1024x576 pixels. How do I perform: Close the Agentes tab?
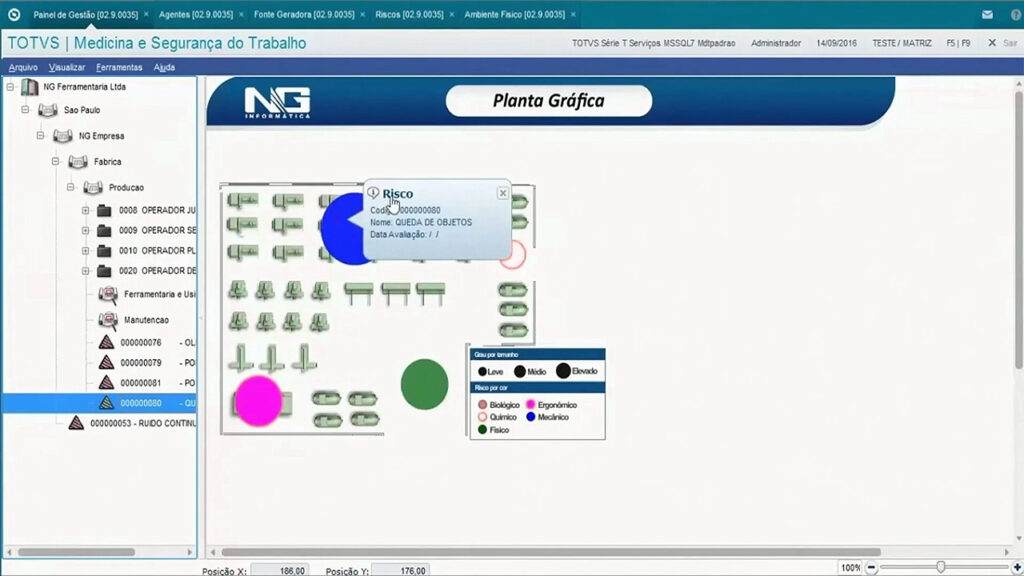click(241, 14)
